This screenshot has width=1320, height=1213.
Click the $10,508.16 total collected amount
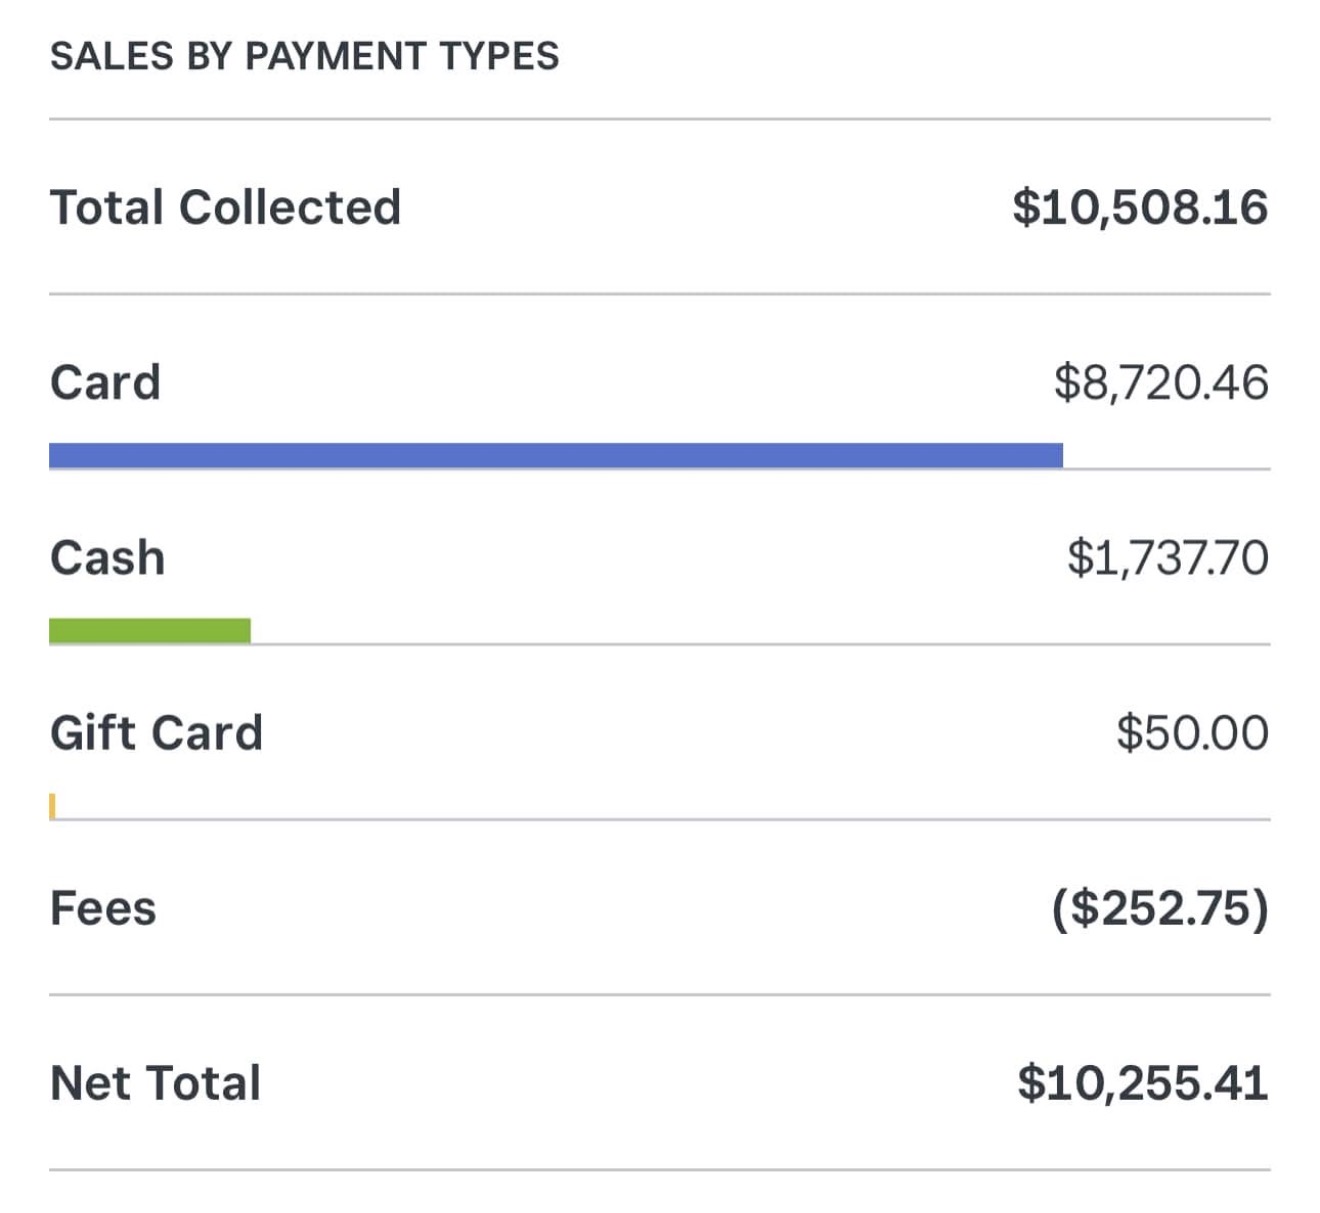[x=1140, y=207]
